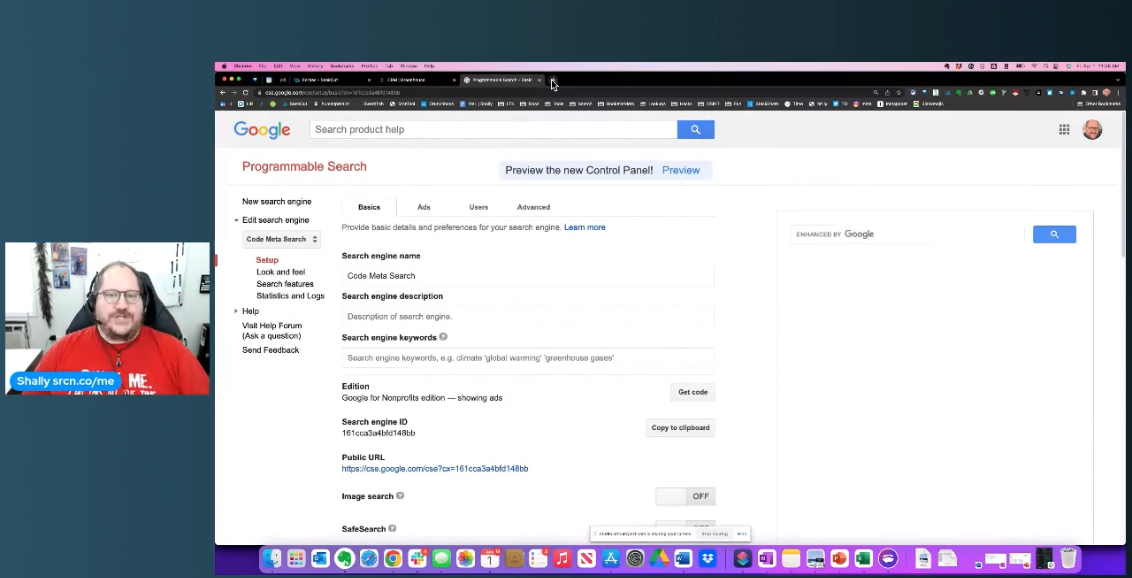
Task: Click the Enhanced by Google preview search box
Action: tap(908, 235)
